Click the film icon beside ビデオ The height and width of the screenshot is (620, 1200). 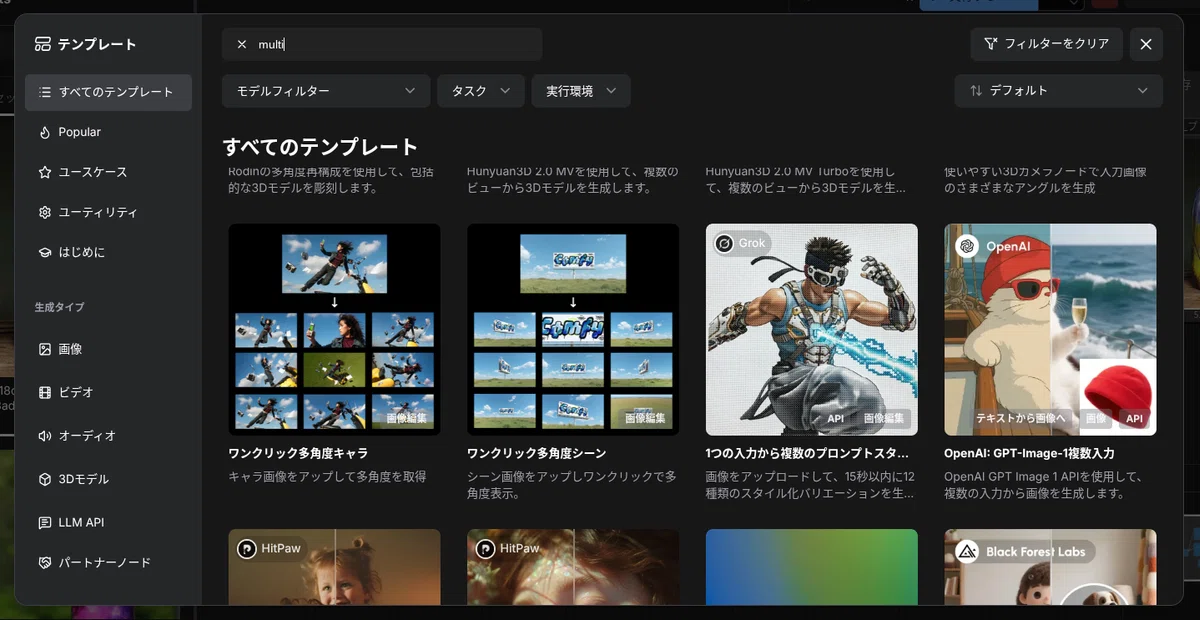pyautogui.click(x=44, y=392)
